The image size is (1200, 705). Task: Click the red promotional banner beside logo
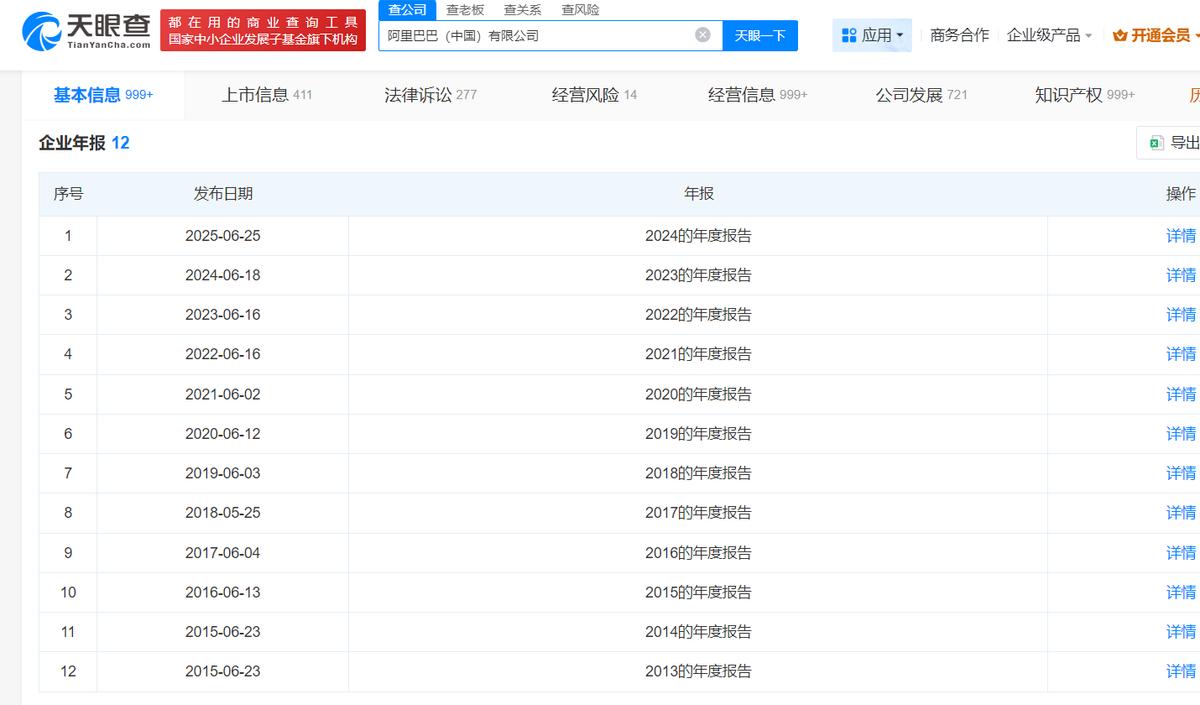263,30
